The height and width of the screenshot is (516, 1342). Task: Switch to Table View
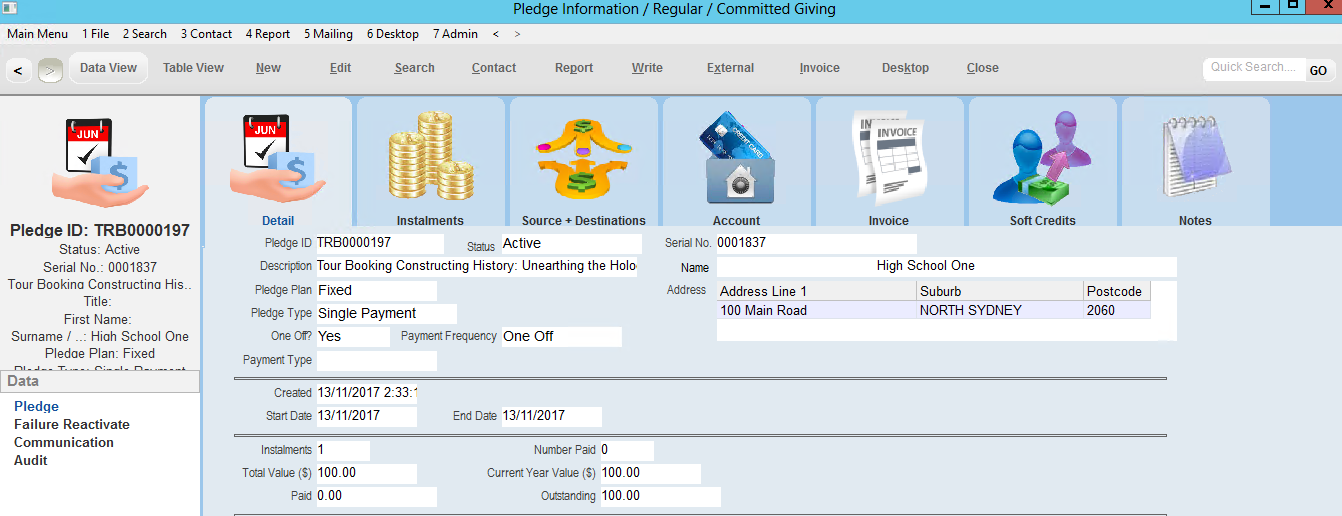[193, 68]
